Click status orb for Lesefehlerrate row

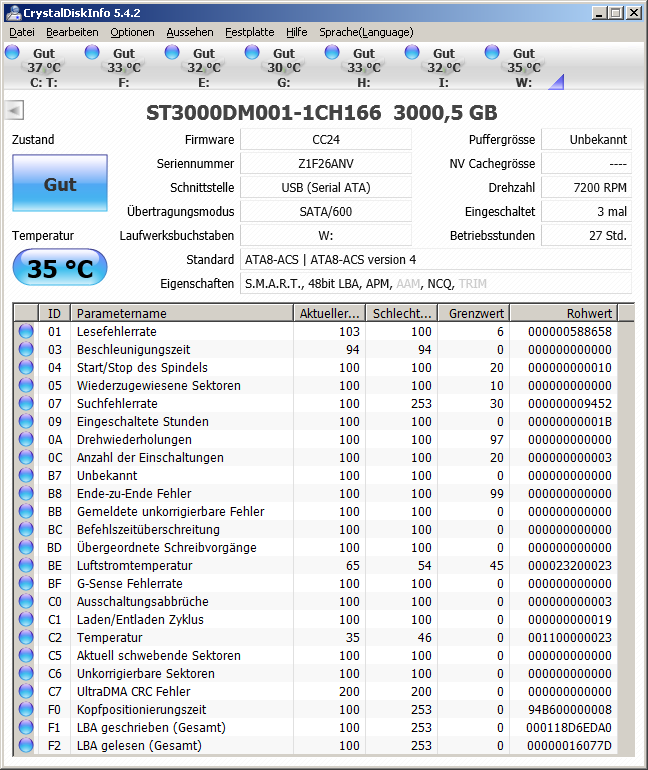pos(26,331)
